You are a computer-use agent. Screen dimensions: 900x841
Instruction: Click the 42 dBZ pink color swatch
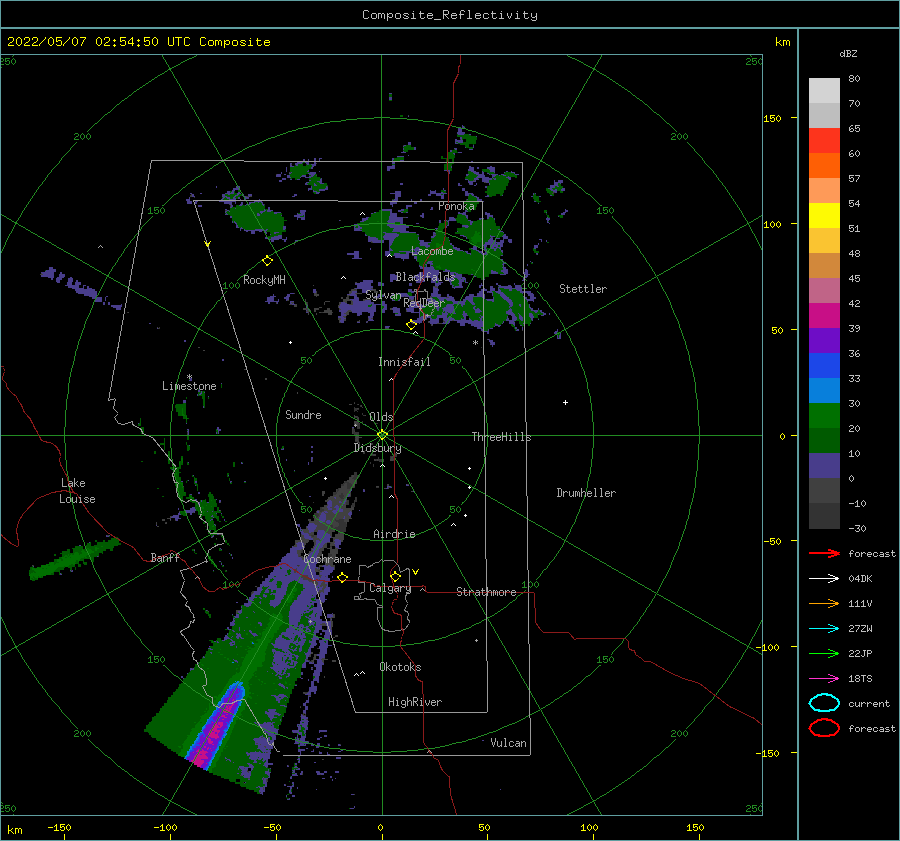point(824,290)
